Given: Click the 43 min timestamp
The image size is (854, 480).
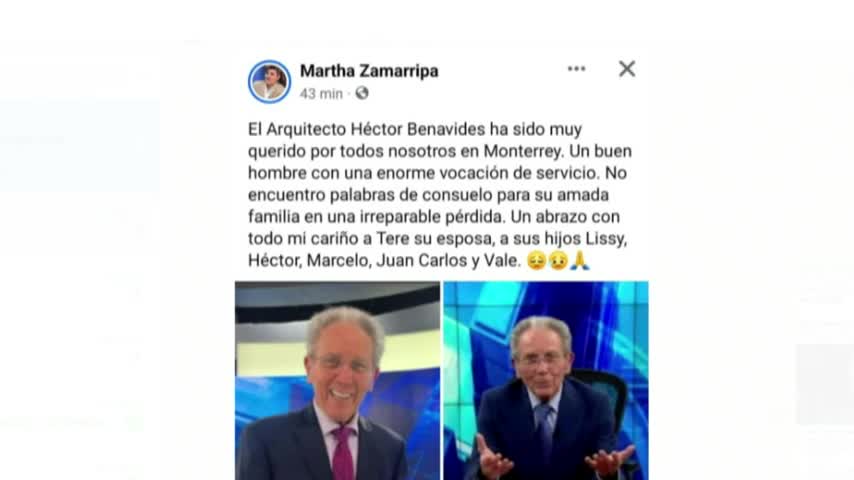Looking at the screenshot, I should [x=321, y=94].
